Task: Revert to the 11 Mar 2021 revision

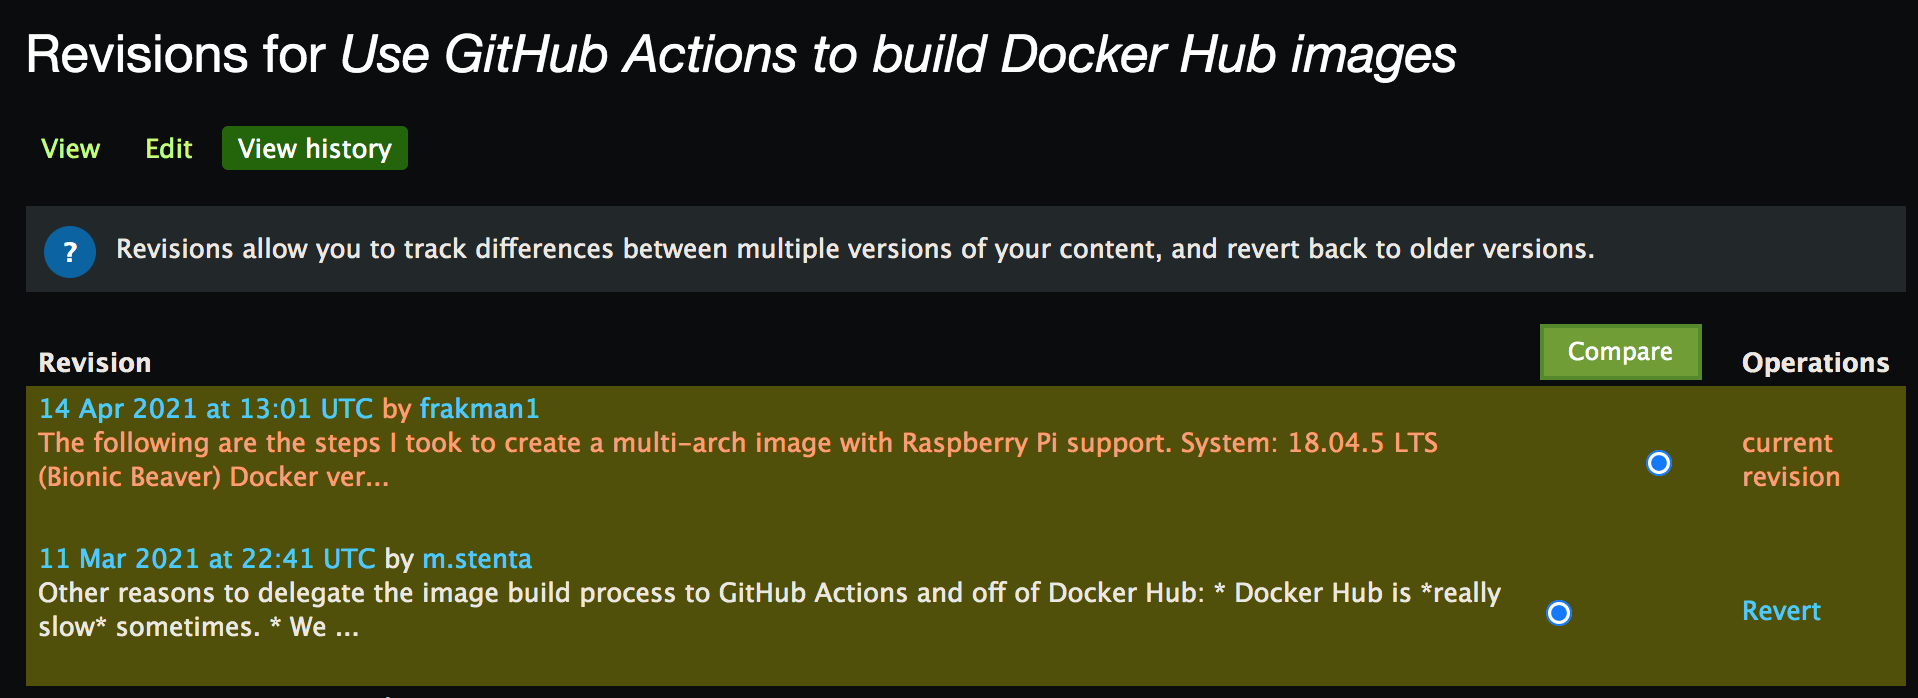Action: point(1780,611)
